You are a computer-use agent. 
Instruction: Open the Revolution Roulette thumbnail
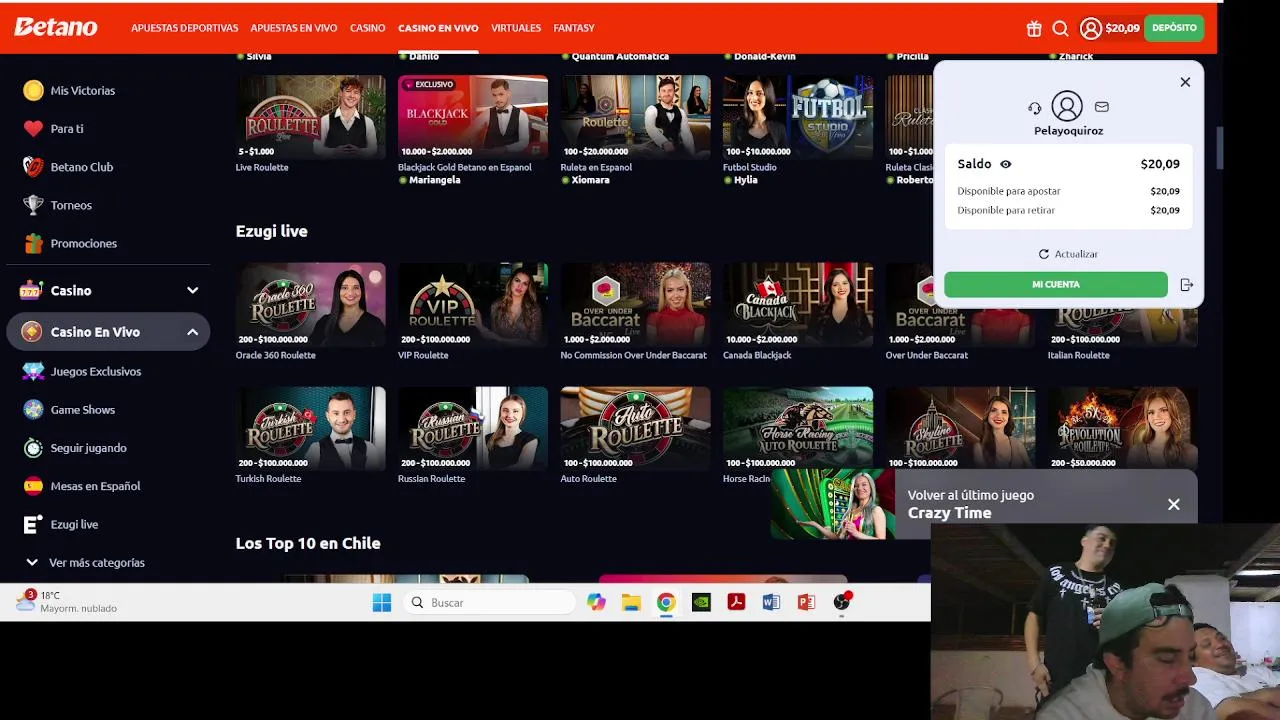(1123, 428)
